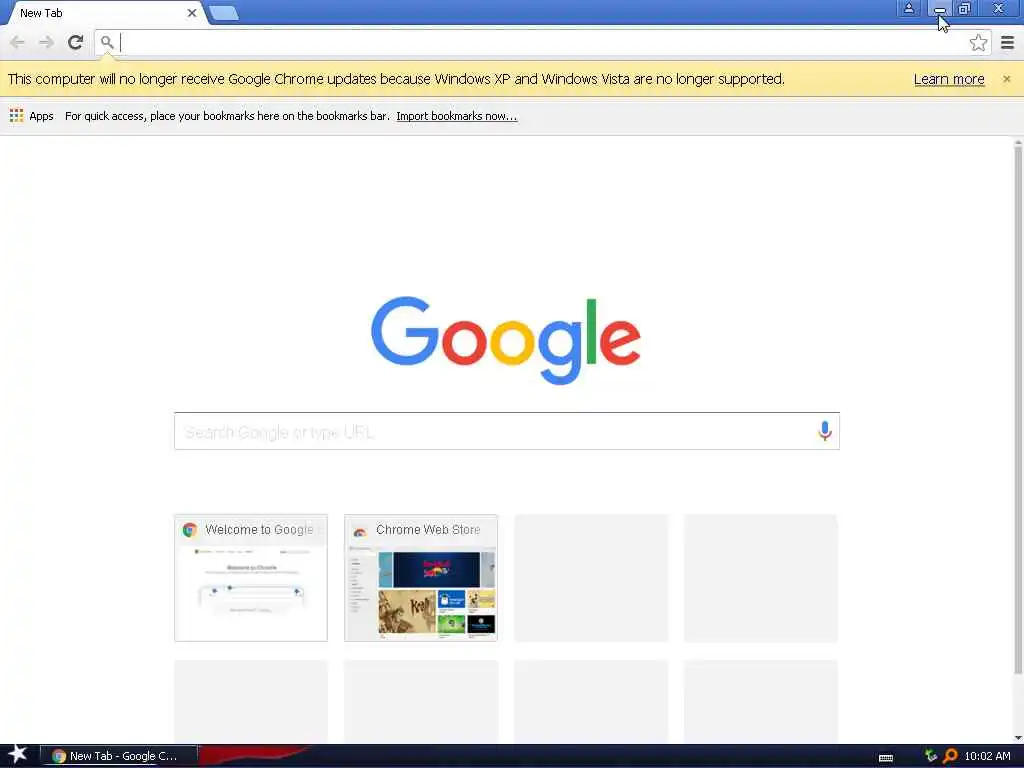This screenshot has width=1024, height=768.
Task: Close the New Tab tab
Action: (x=192, y=13)
